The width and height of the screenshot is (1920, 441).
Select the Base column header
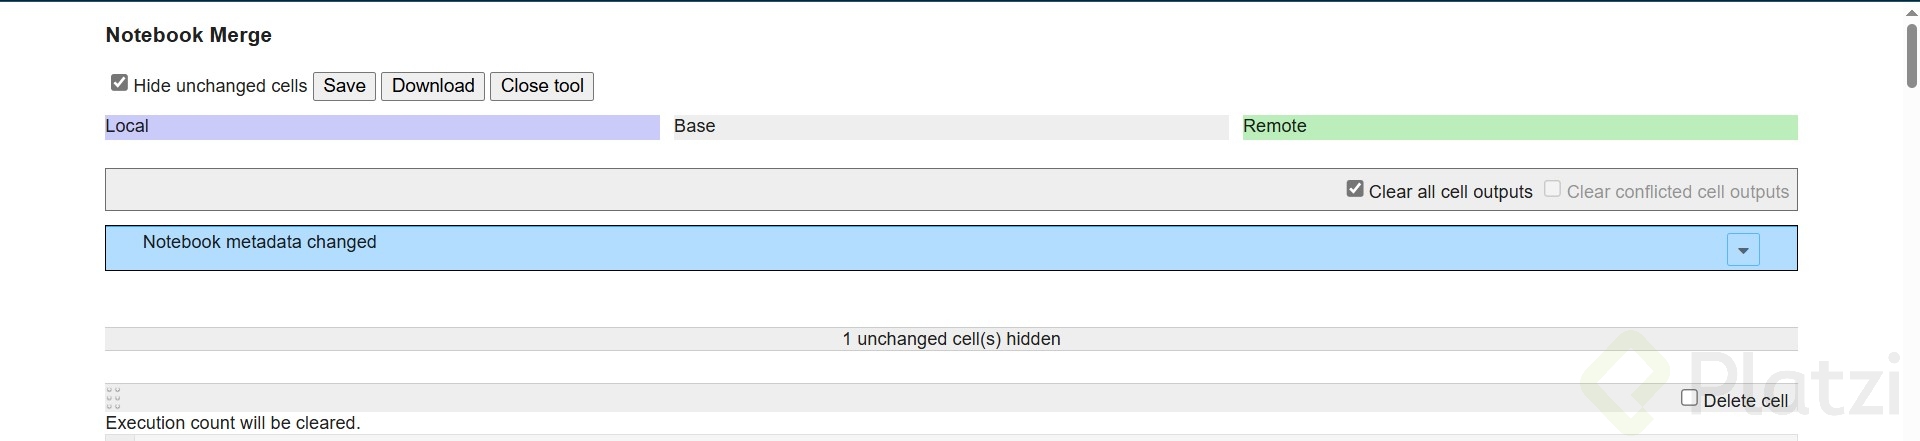point(950,127)
